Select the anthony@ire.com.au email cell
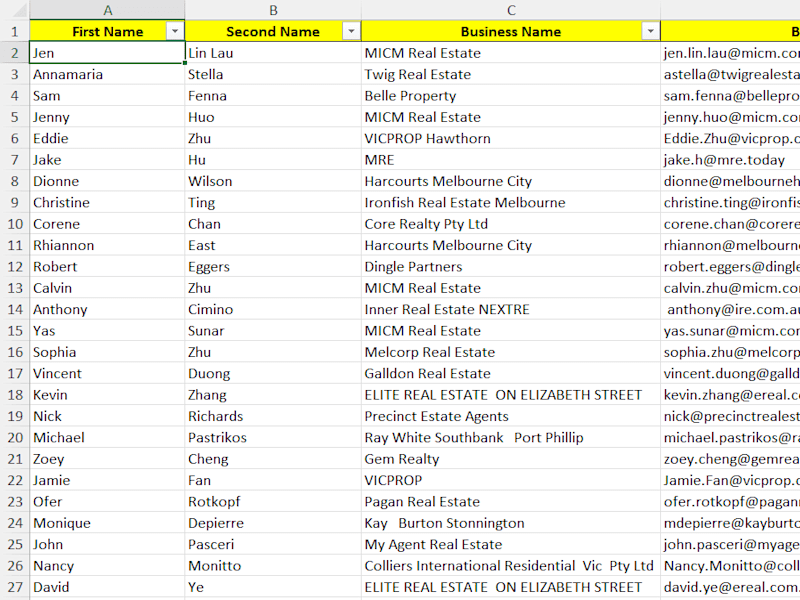 click(730, 309)
